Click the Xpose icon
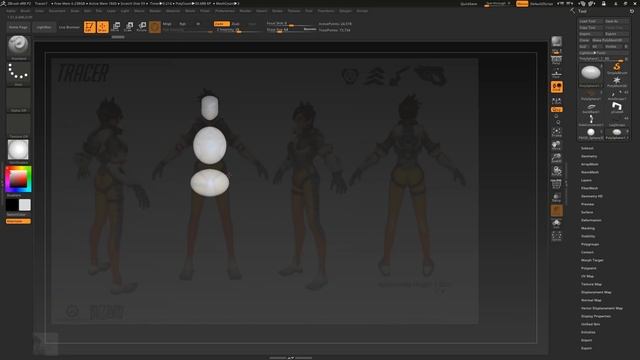This screenshot has width=640, height=360. (556, 236)
